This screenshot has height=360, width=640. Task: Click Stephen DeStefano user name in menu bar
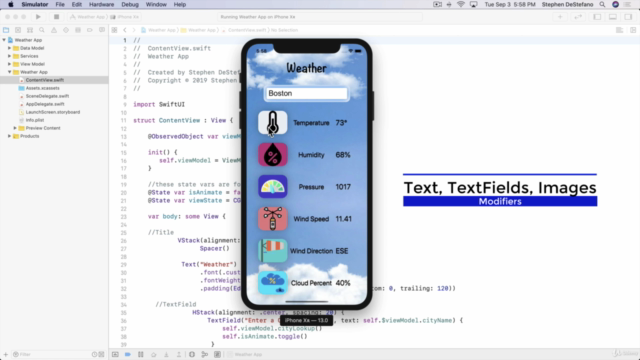tap(567, 4)
